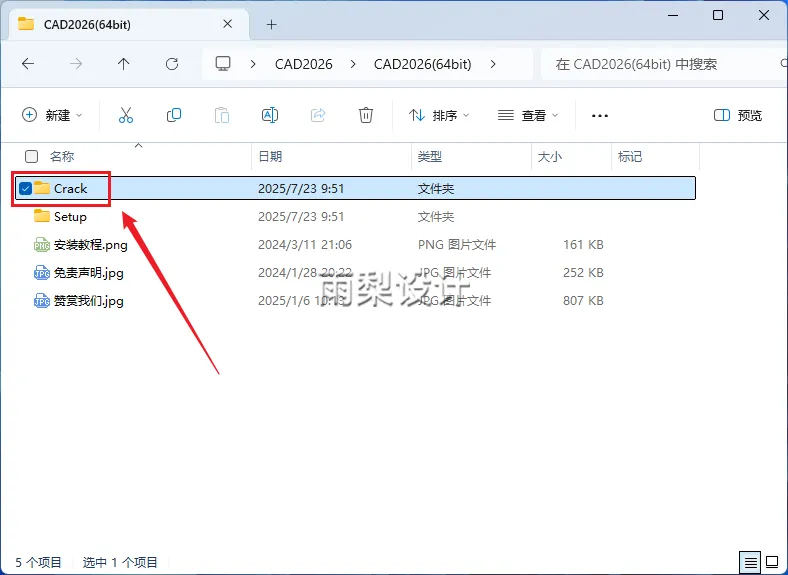Viewport: 788px width, 575px height.
Task: Rename the selected item
Action: (x=270, y=115)
